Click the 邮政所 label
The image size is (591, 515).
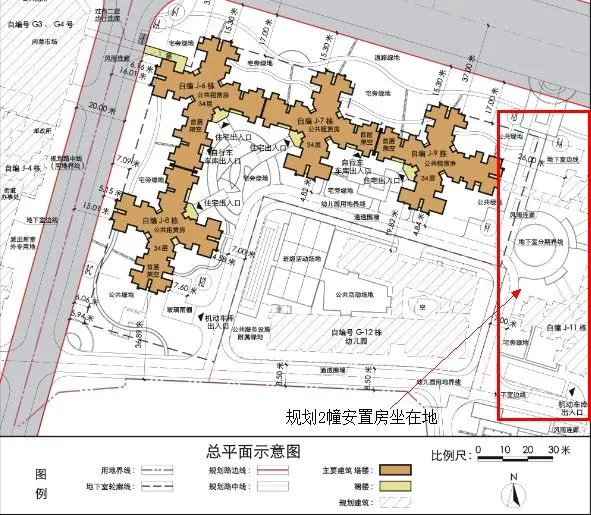[x=42, y=131]
